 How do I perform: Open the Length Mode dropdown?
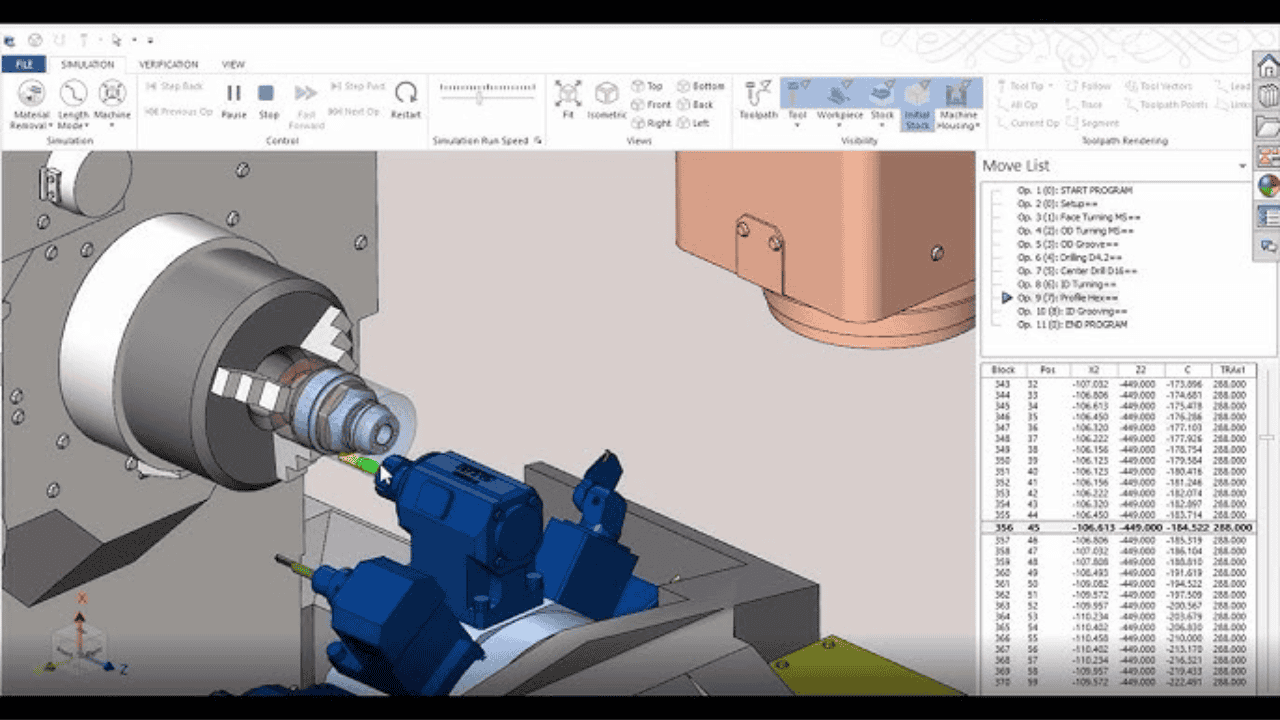tap(73, 103)
